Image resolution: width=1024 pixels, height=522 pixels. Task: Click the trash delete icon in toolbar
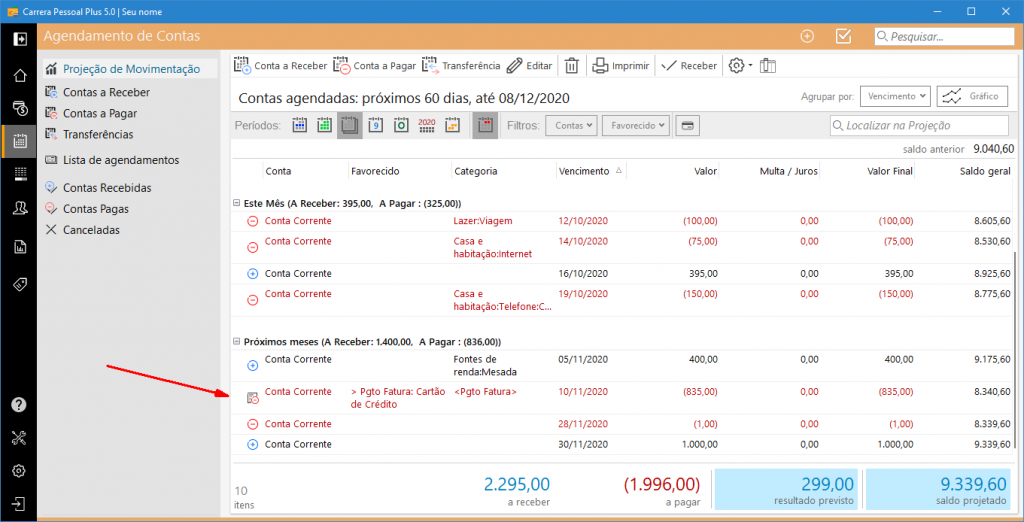pyautogui.click(x=571, y=66)
